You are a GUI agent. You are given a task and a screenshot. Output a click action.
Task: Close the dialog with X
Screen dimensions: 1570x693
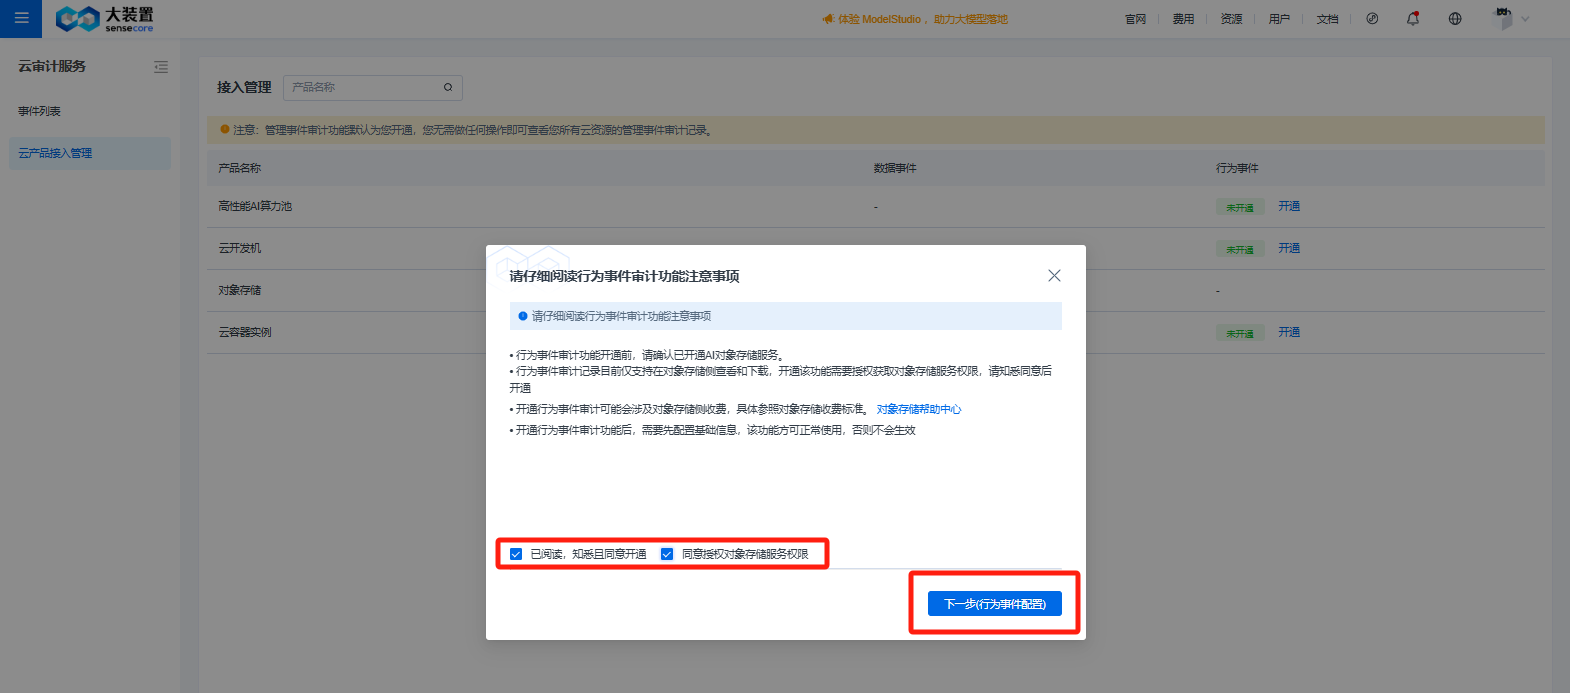pos(1054,275)
